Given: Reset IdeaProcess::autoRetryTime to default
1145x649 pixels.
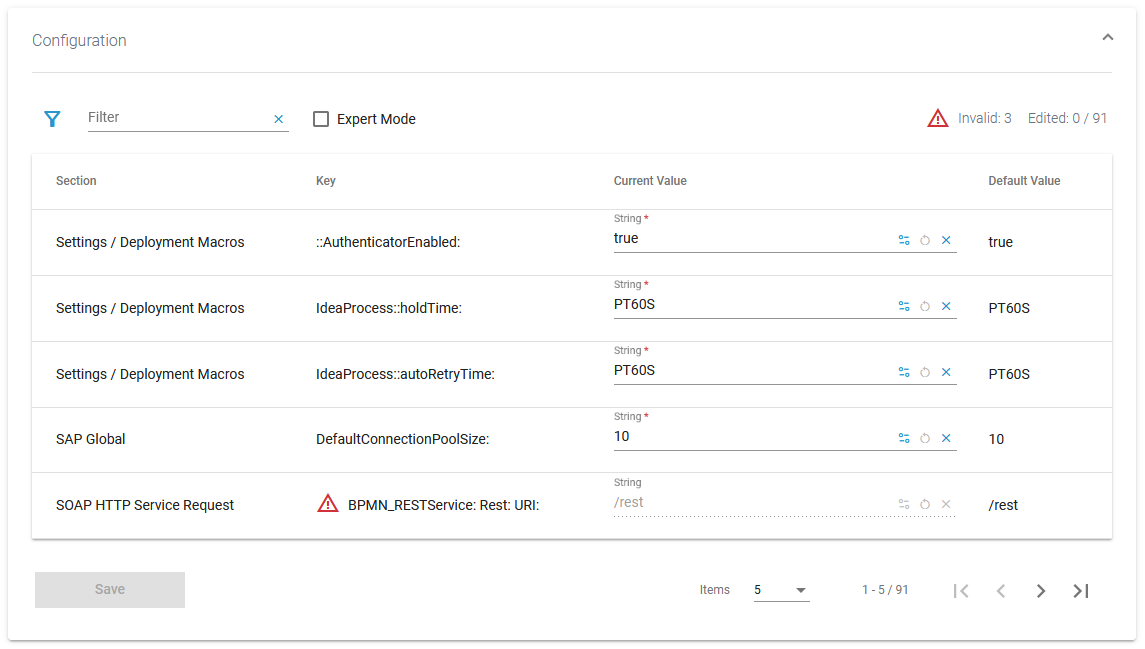Looking at the screenshot, I should (x=924, y=372).
